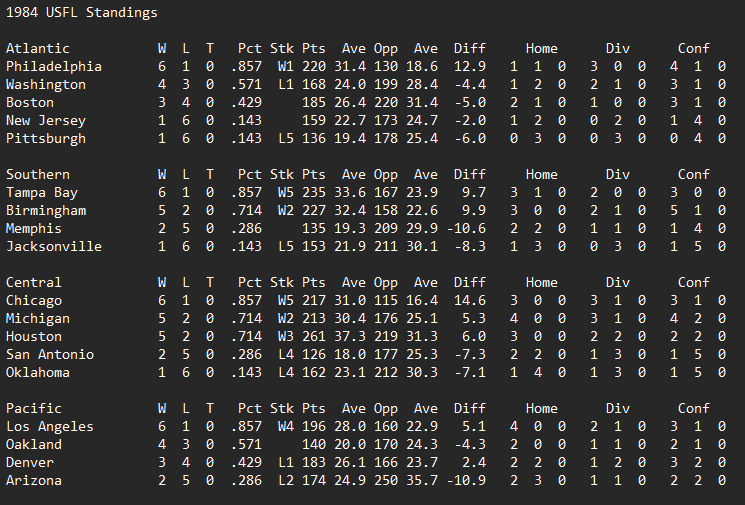The height and width of the screenshot is (505, 745).
Task: Select the San Antonio team name
Action: pyautogui.click(x=49, y=355)
